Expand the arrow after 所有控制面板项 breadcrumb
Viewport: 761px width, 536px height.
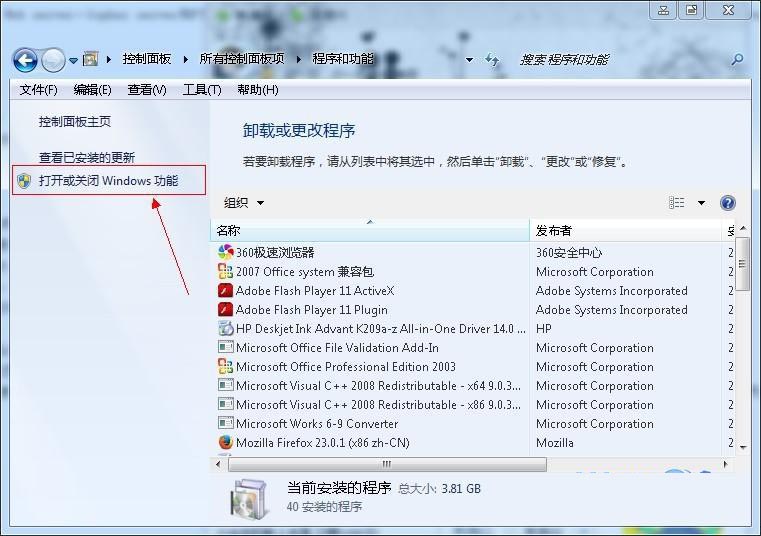coord(298,60)
